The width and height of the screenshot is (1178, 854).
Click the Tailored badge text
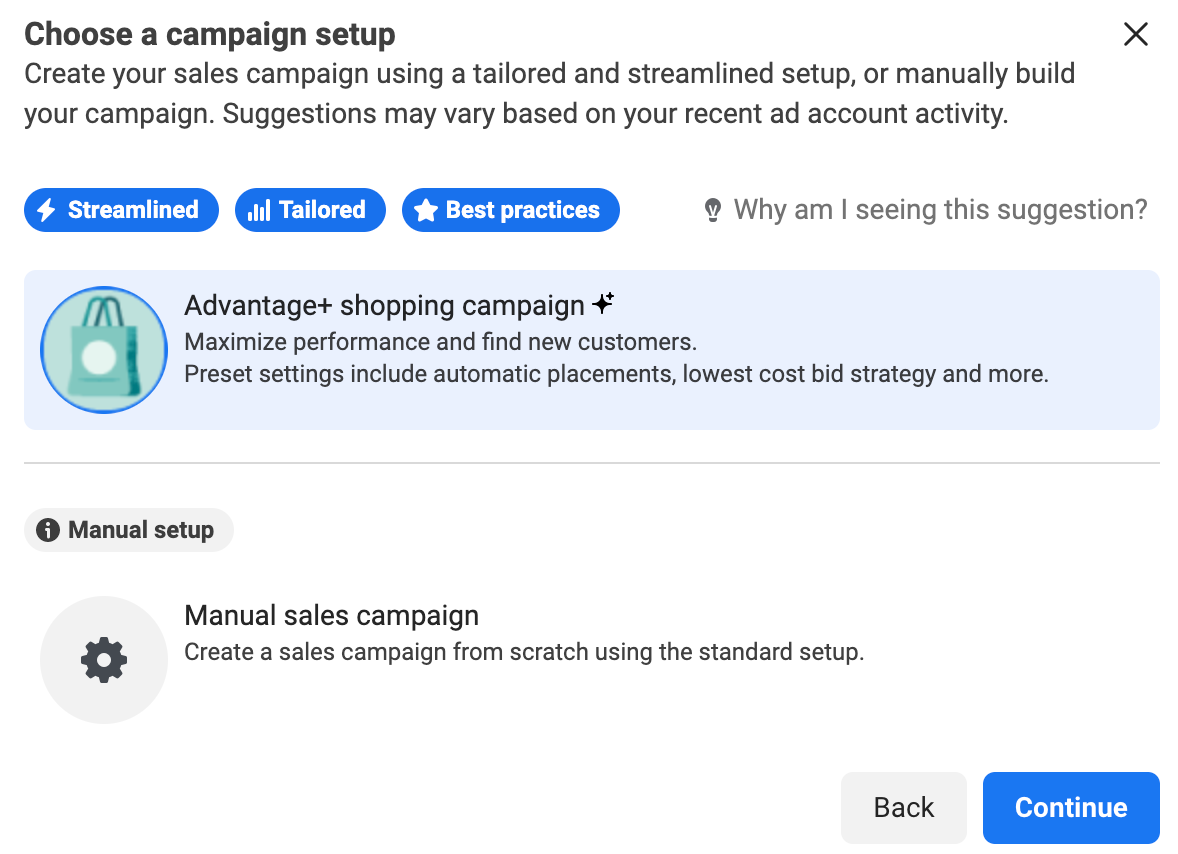322,210
